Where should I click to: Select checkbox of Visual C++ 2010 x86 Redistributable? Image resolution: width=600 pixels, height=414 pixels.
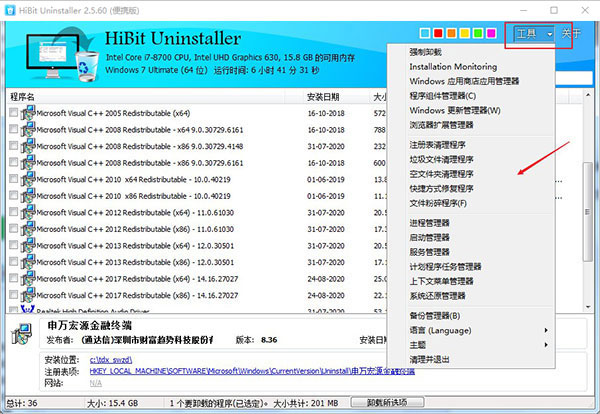tap(13, 195)
